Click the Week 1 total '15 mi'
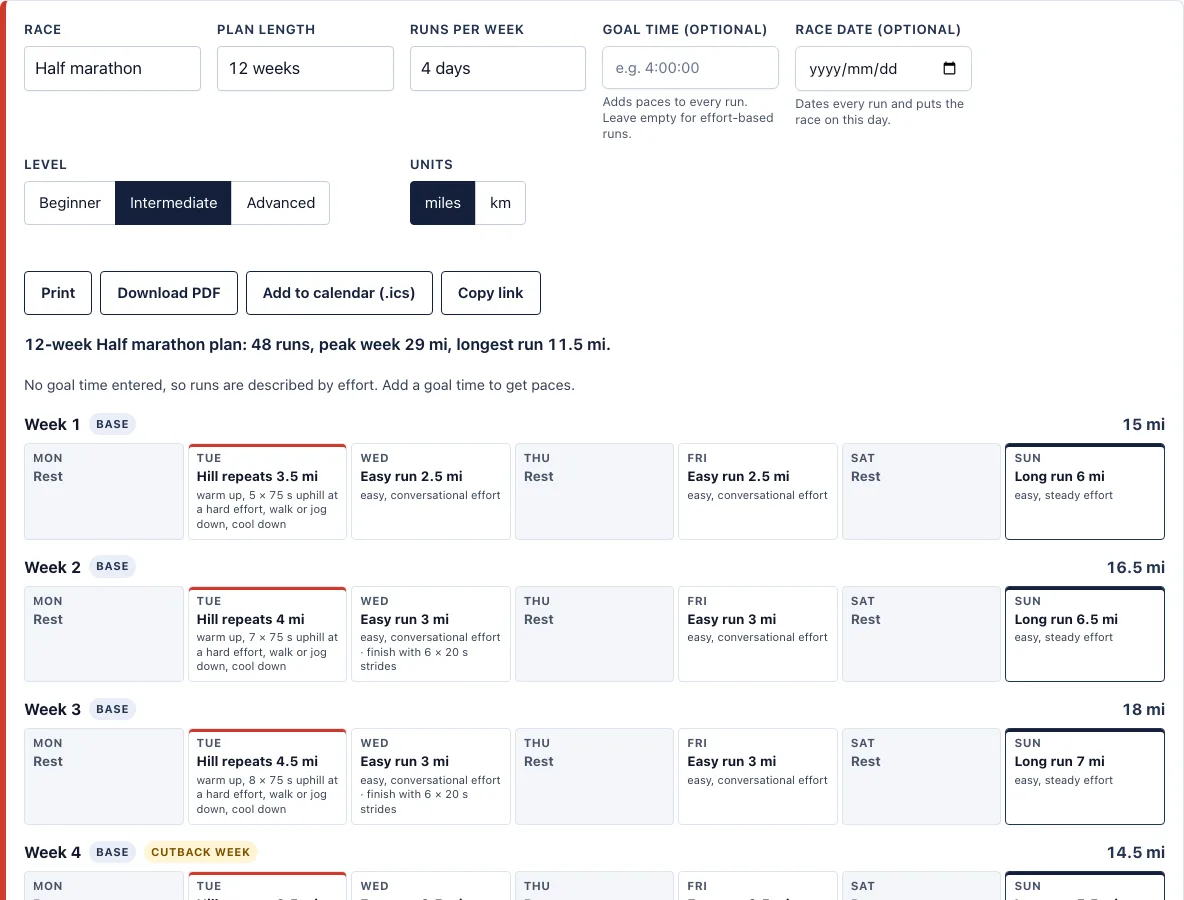The image size is (1184, 900). [1143, 424]
